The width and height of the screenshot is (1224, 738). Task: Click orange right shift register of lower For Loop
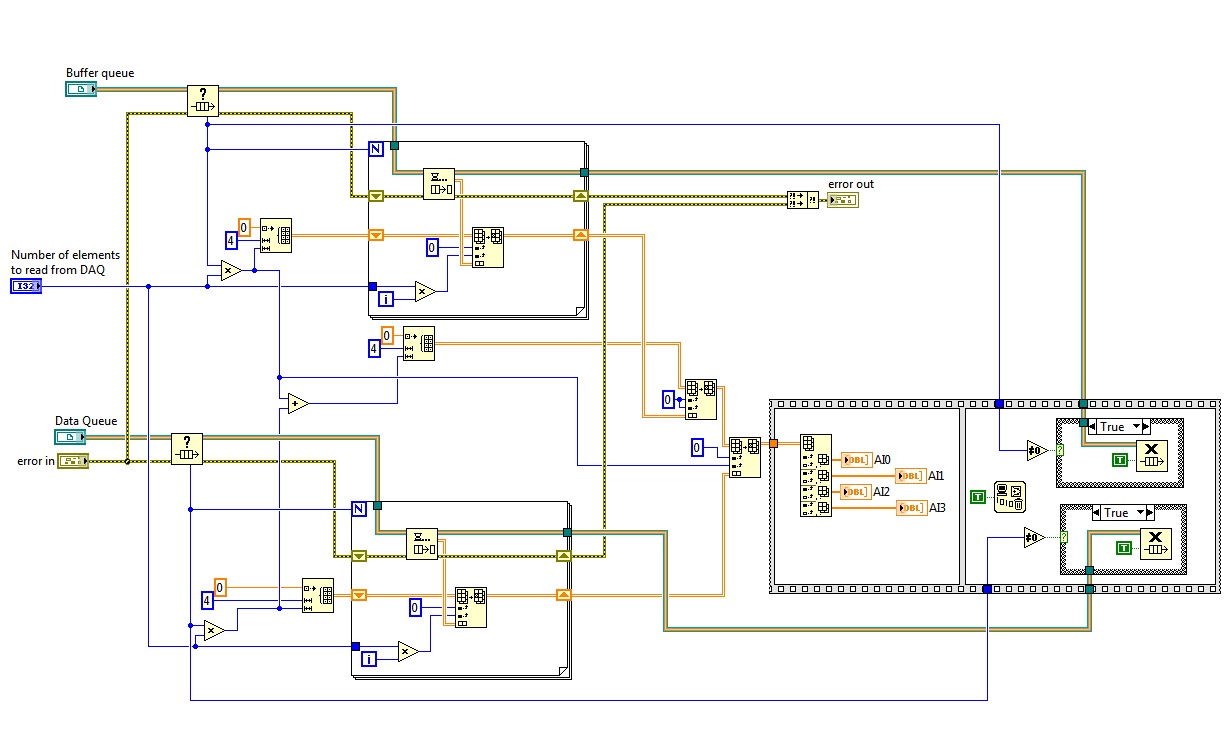point(562,595)
